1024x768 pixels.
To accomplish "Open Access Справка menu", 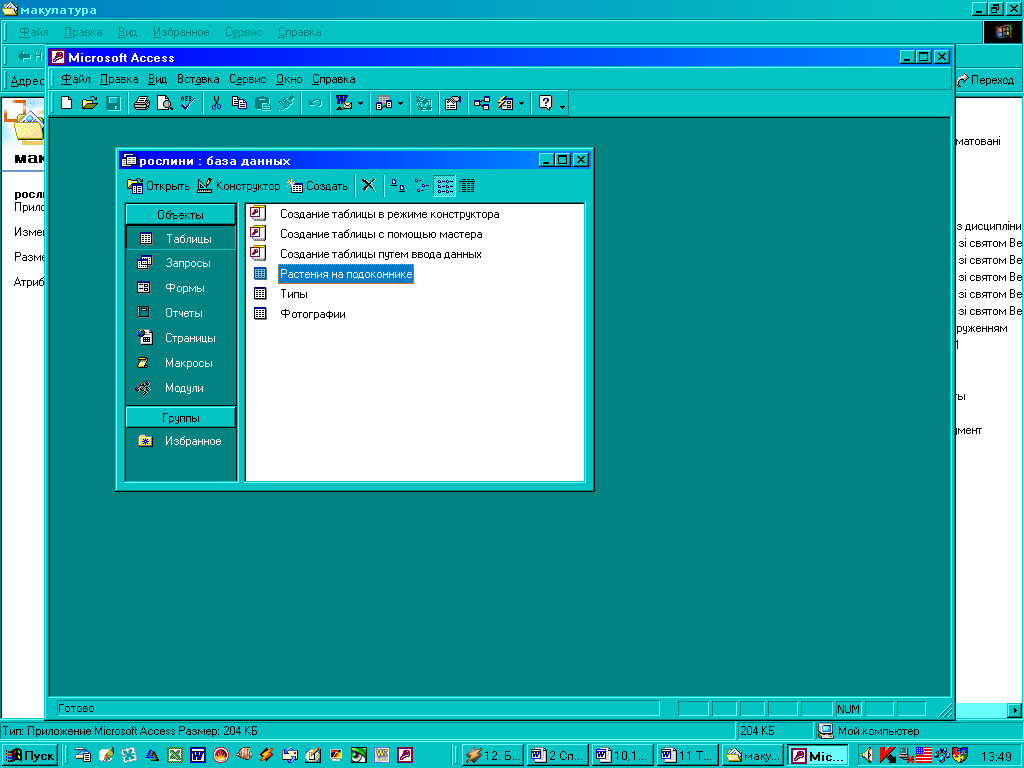I will pos(333,79).
